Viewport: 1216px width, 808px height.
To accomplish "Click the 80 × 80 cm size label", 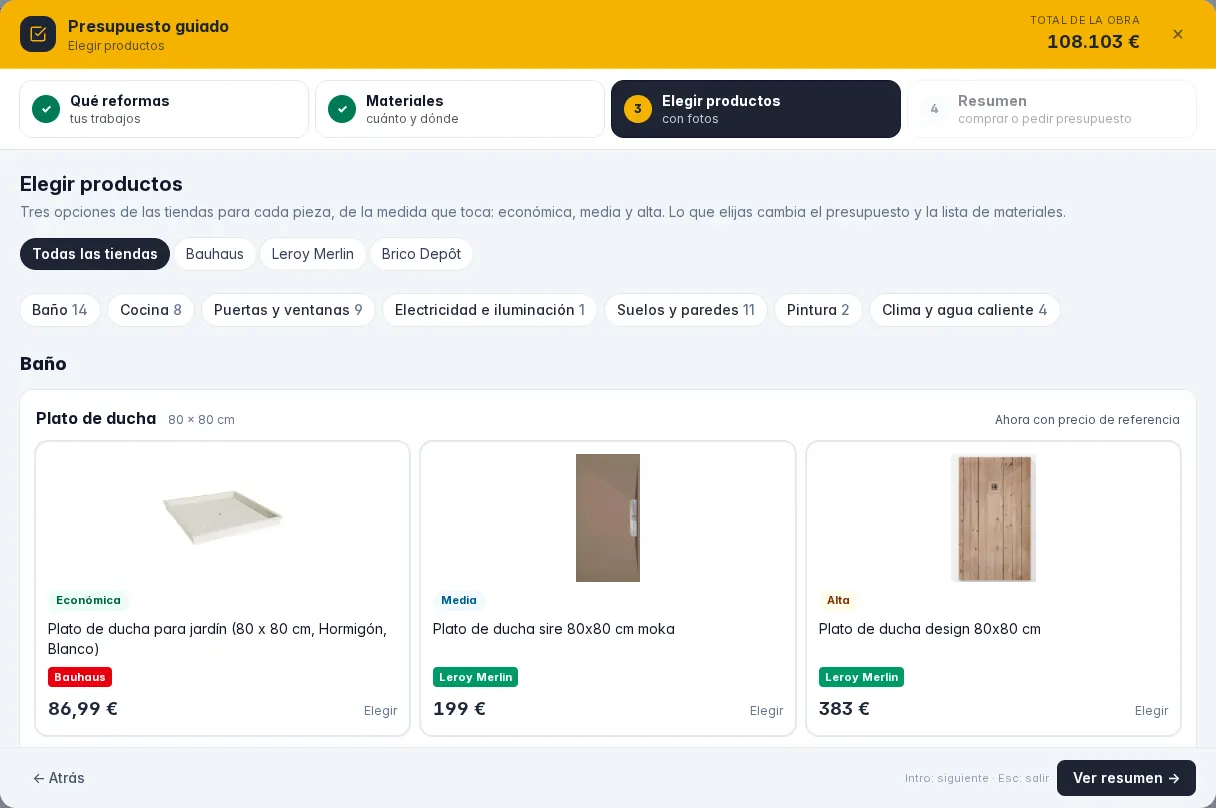I will 201,420.
